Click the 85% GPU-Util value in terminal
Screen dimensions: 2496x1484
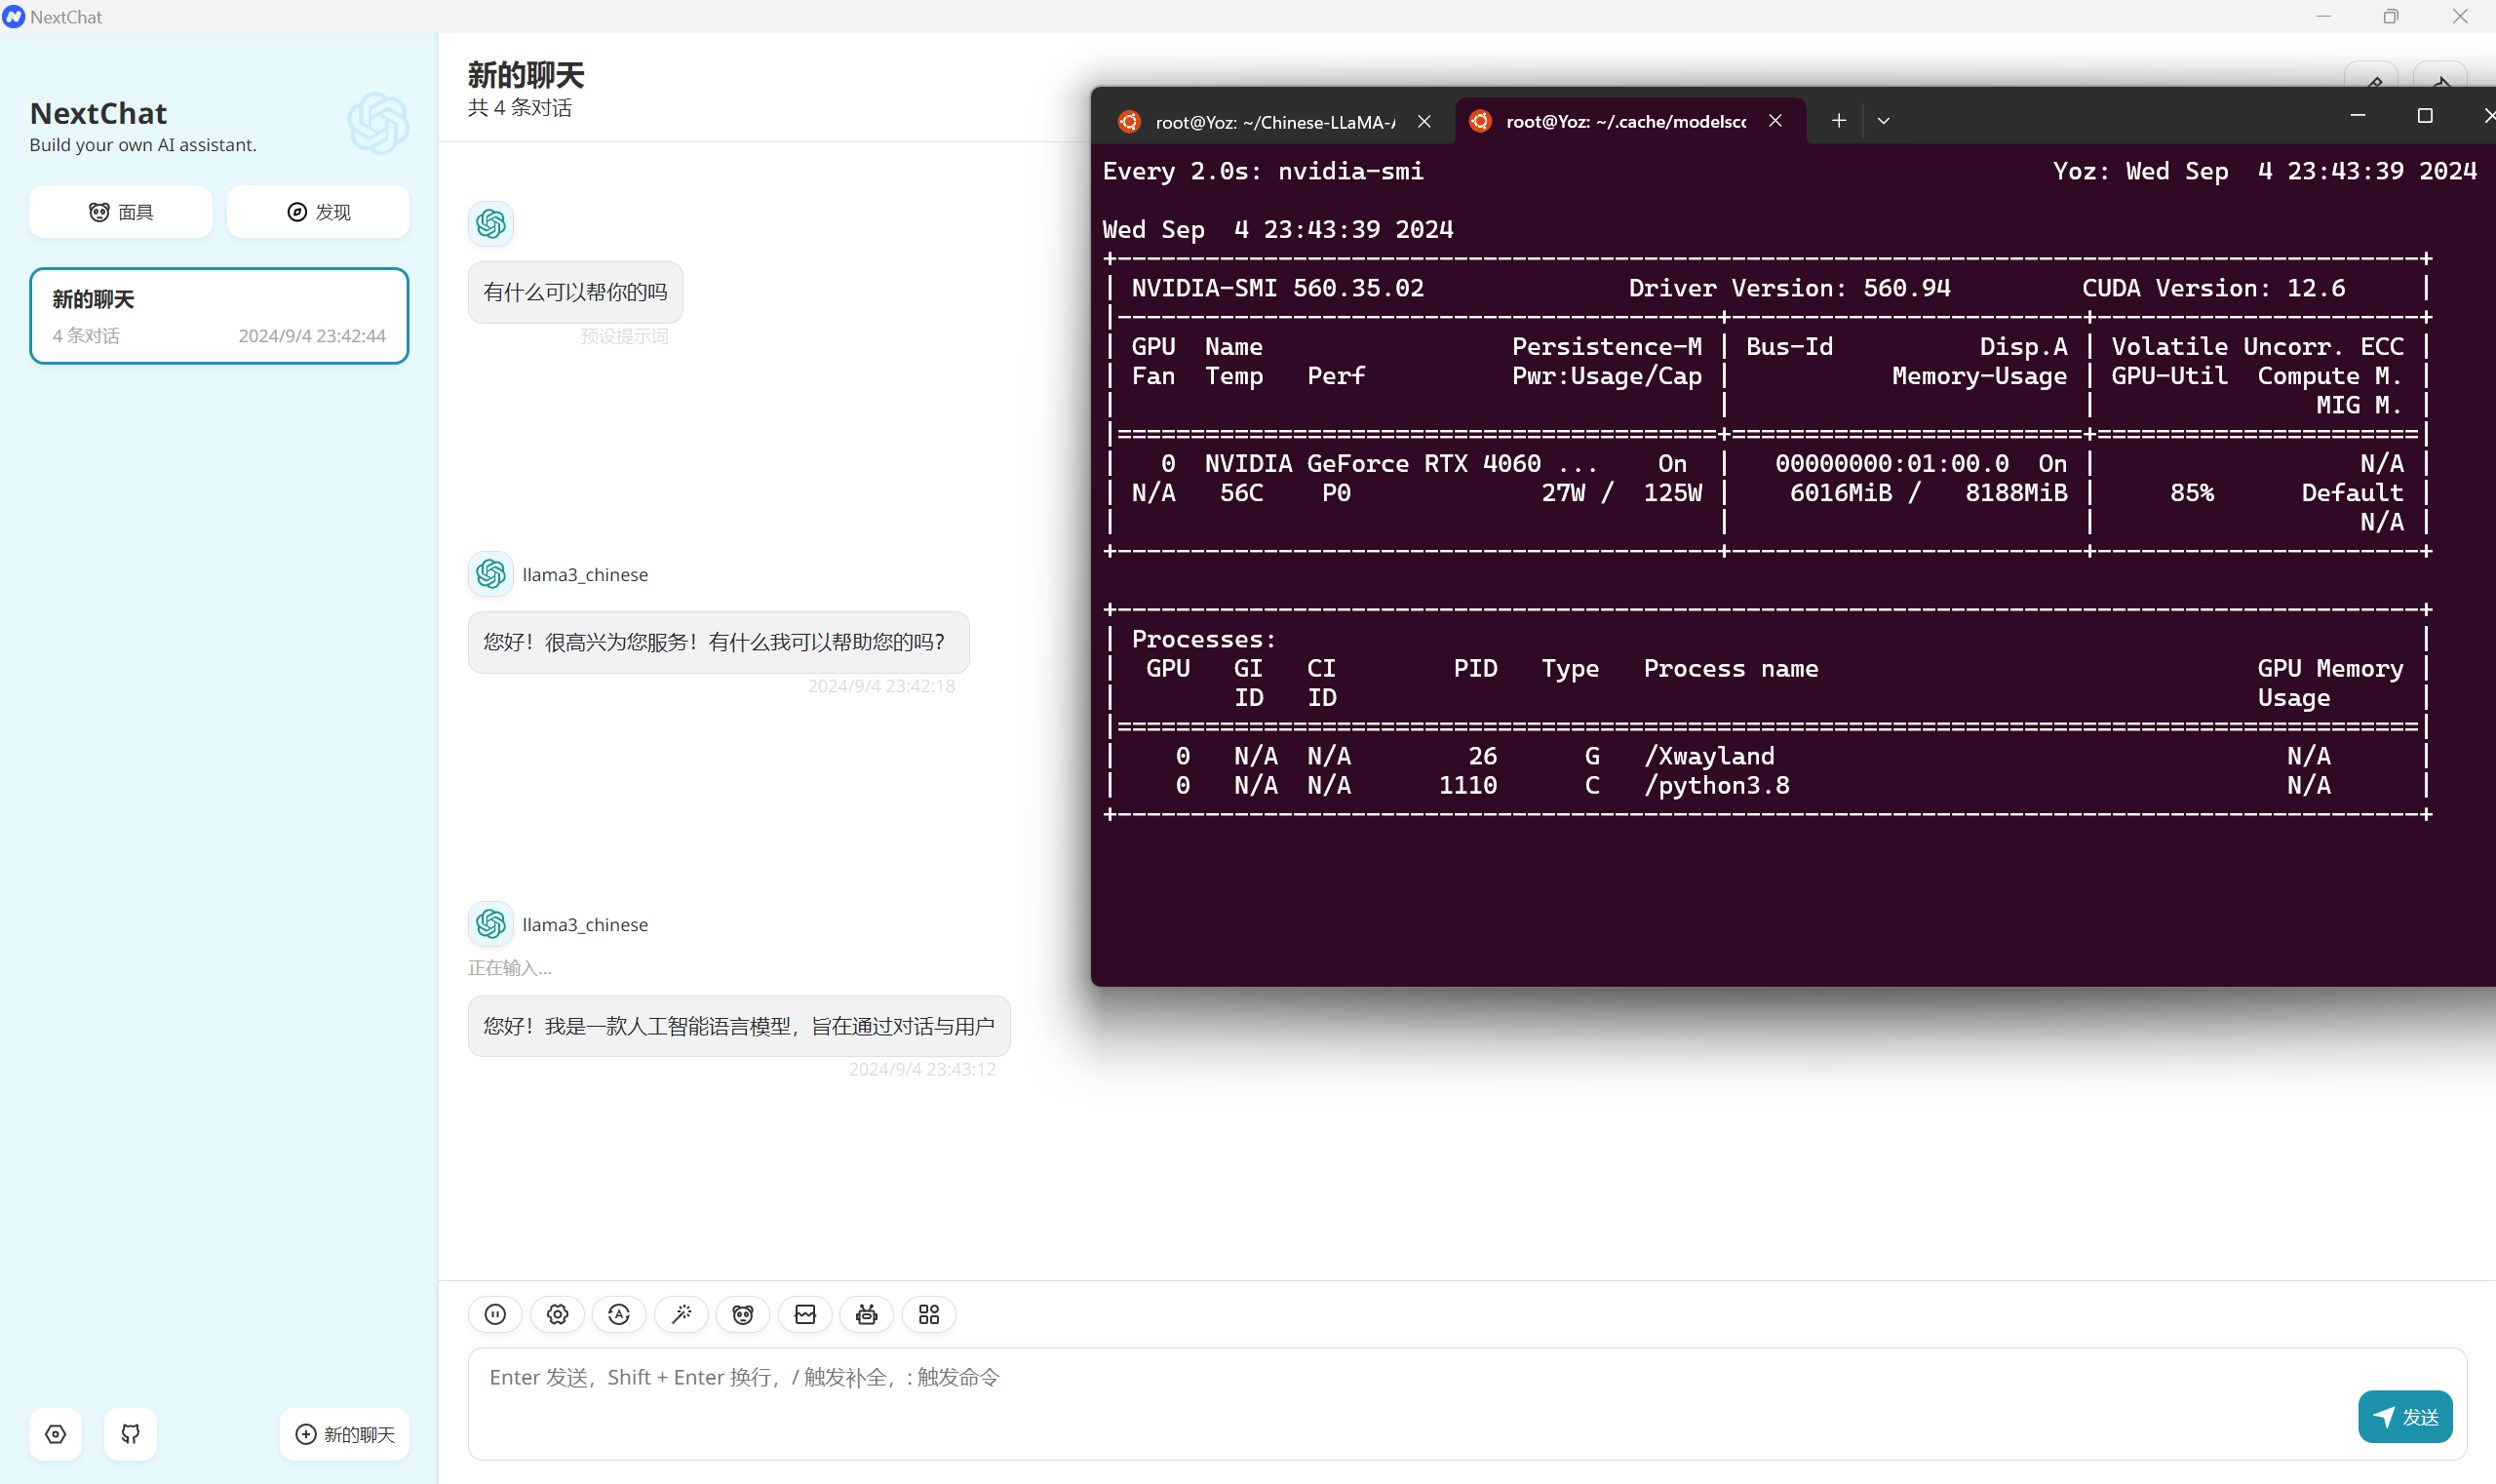point(2192,493)
